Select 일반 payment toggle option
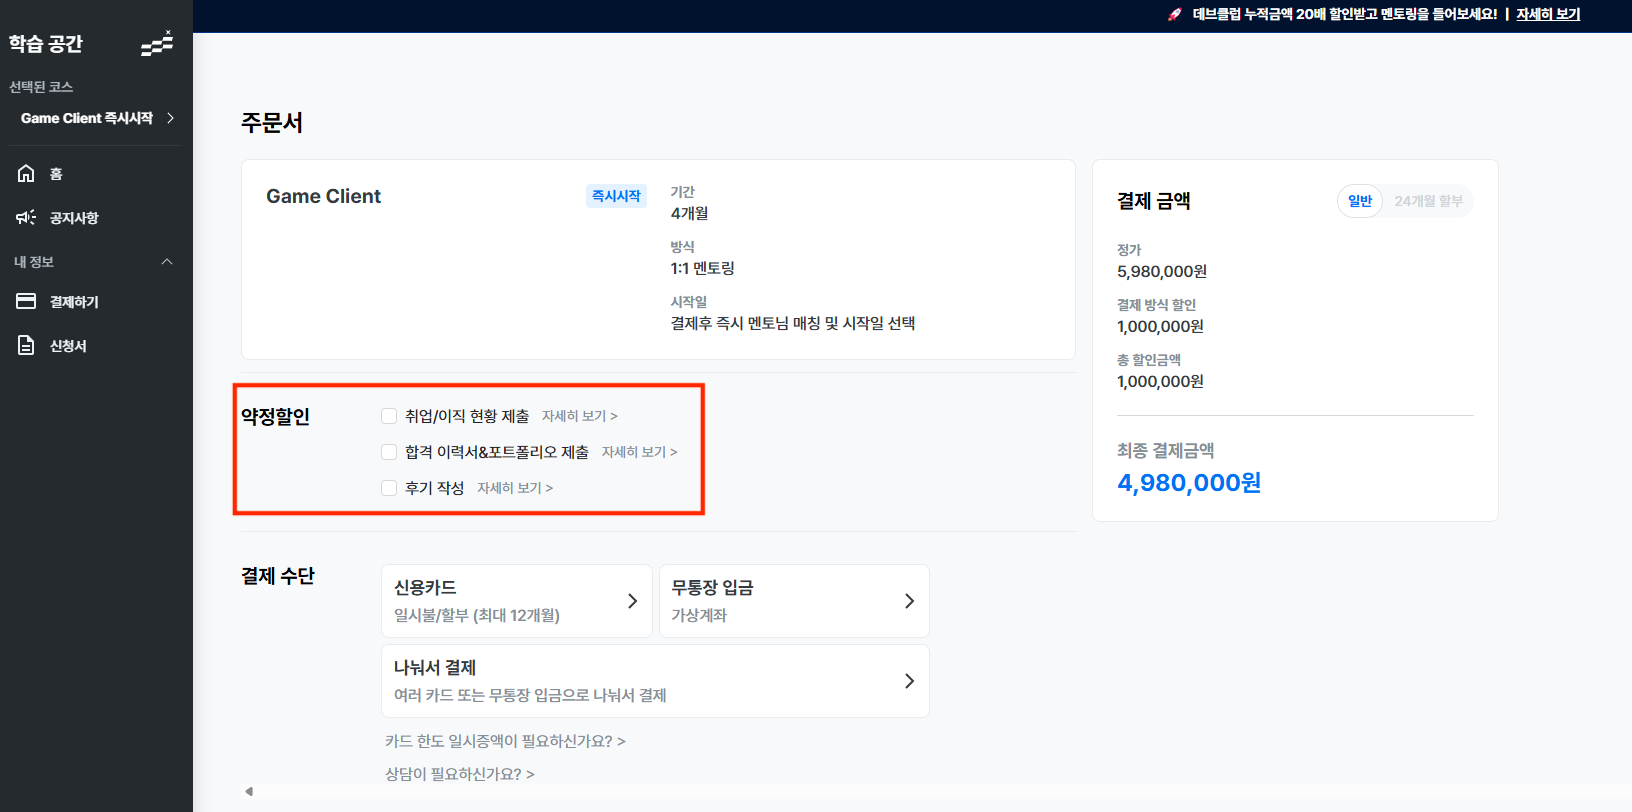Screen dimensions: 1632x812 (1360, 201)
